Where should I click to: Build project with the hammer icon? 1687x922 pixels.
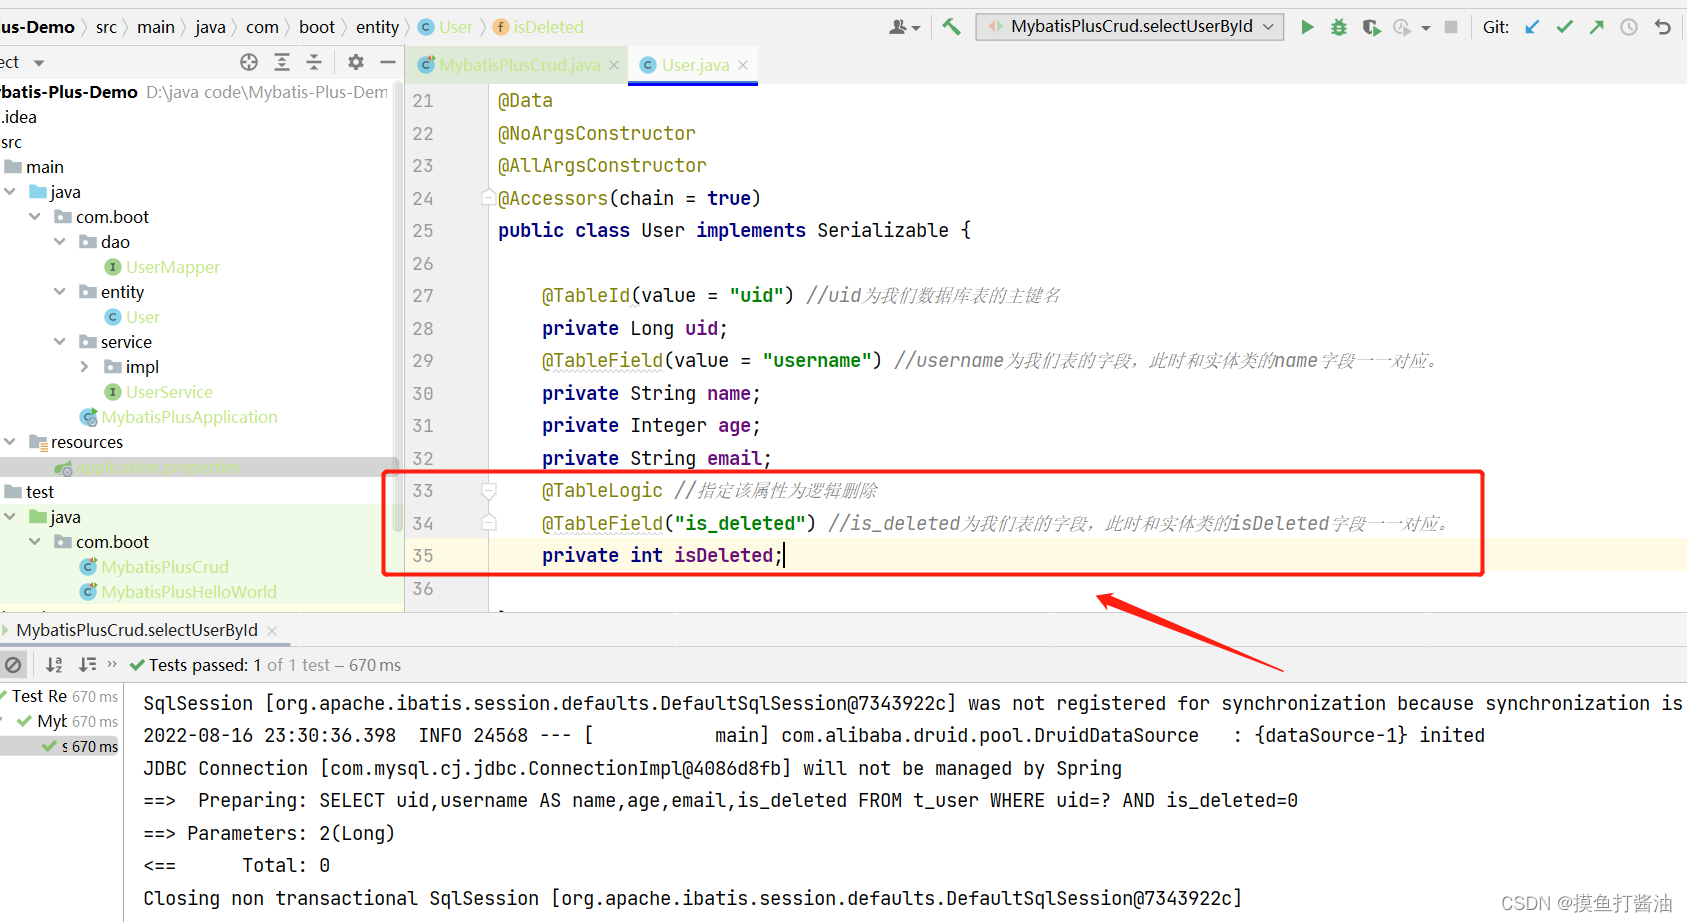[x=951, y=27]
